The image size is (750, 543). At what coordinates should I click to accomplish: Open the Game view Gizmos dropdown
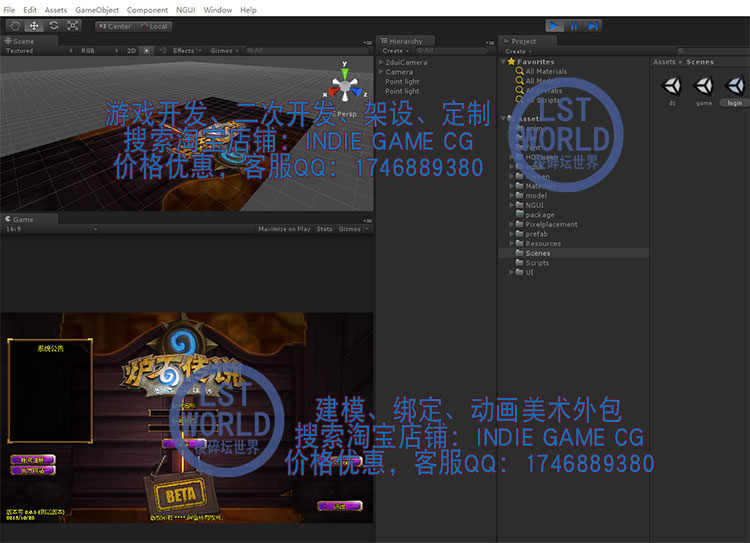click(353, 229)
